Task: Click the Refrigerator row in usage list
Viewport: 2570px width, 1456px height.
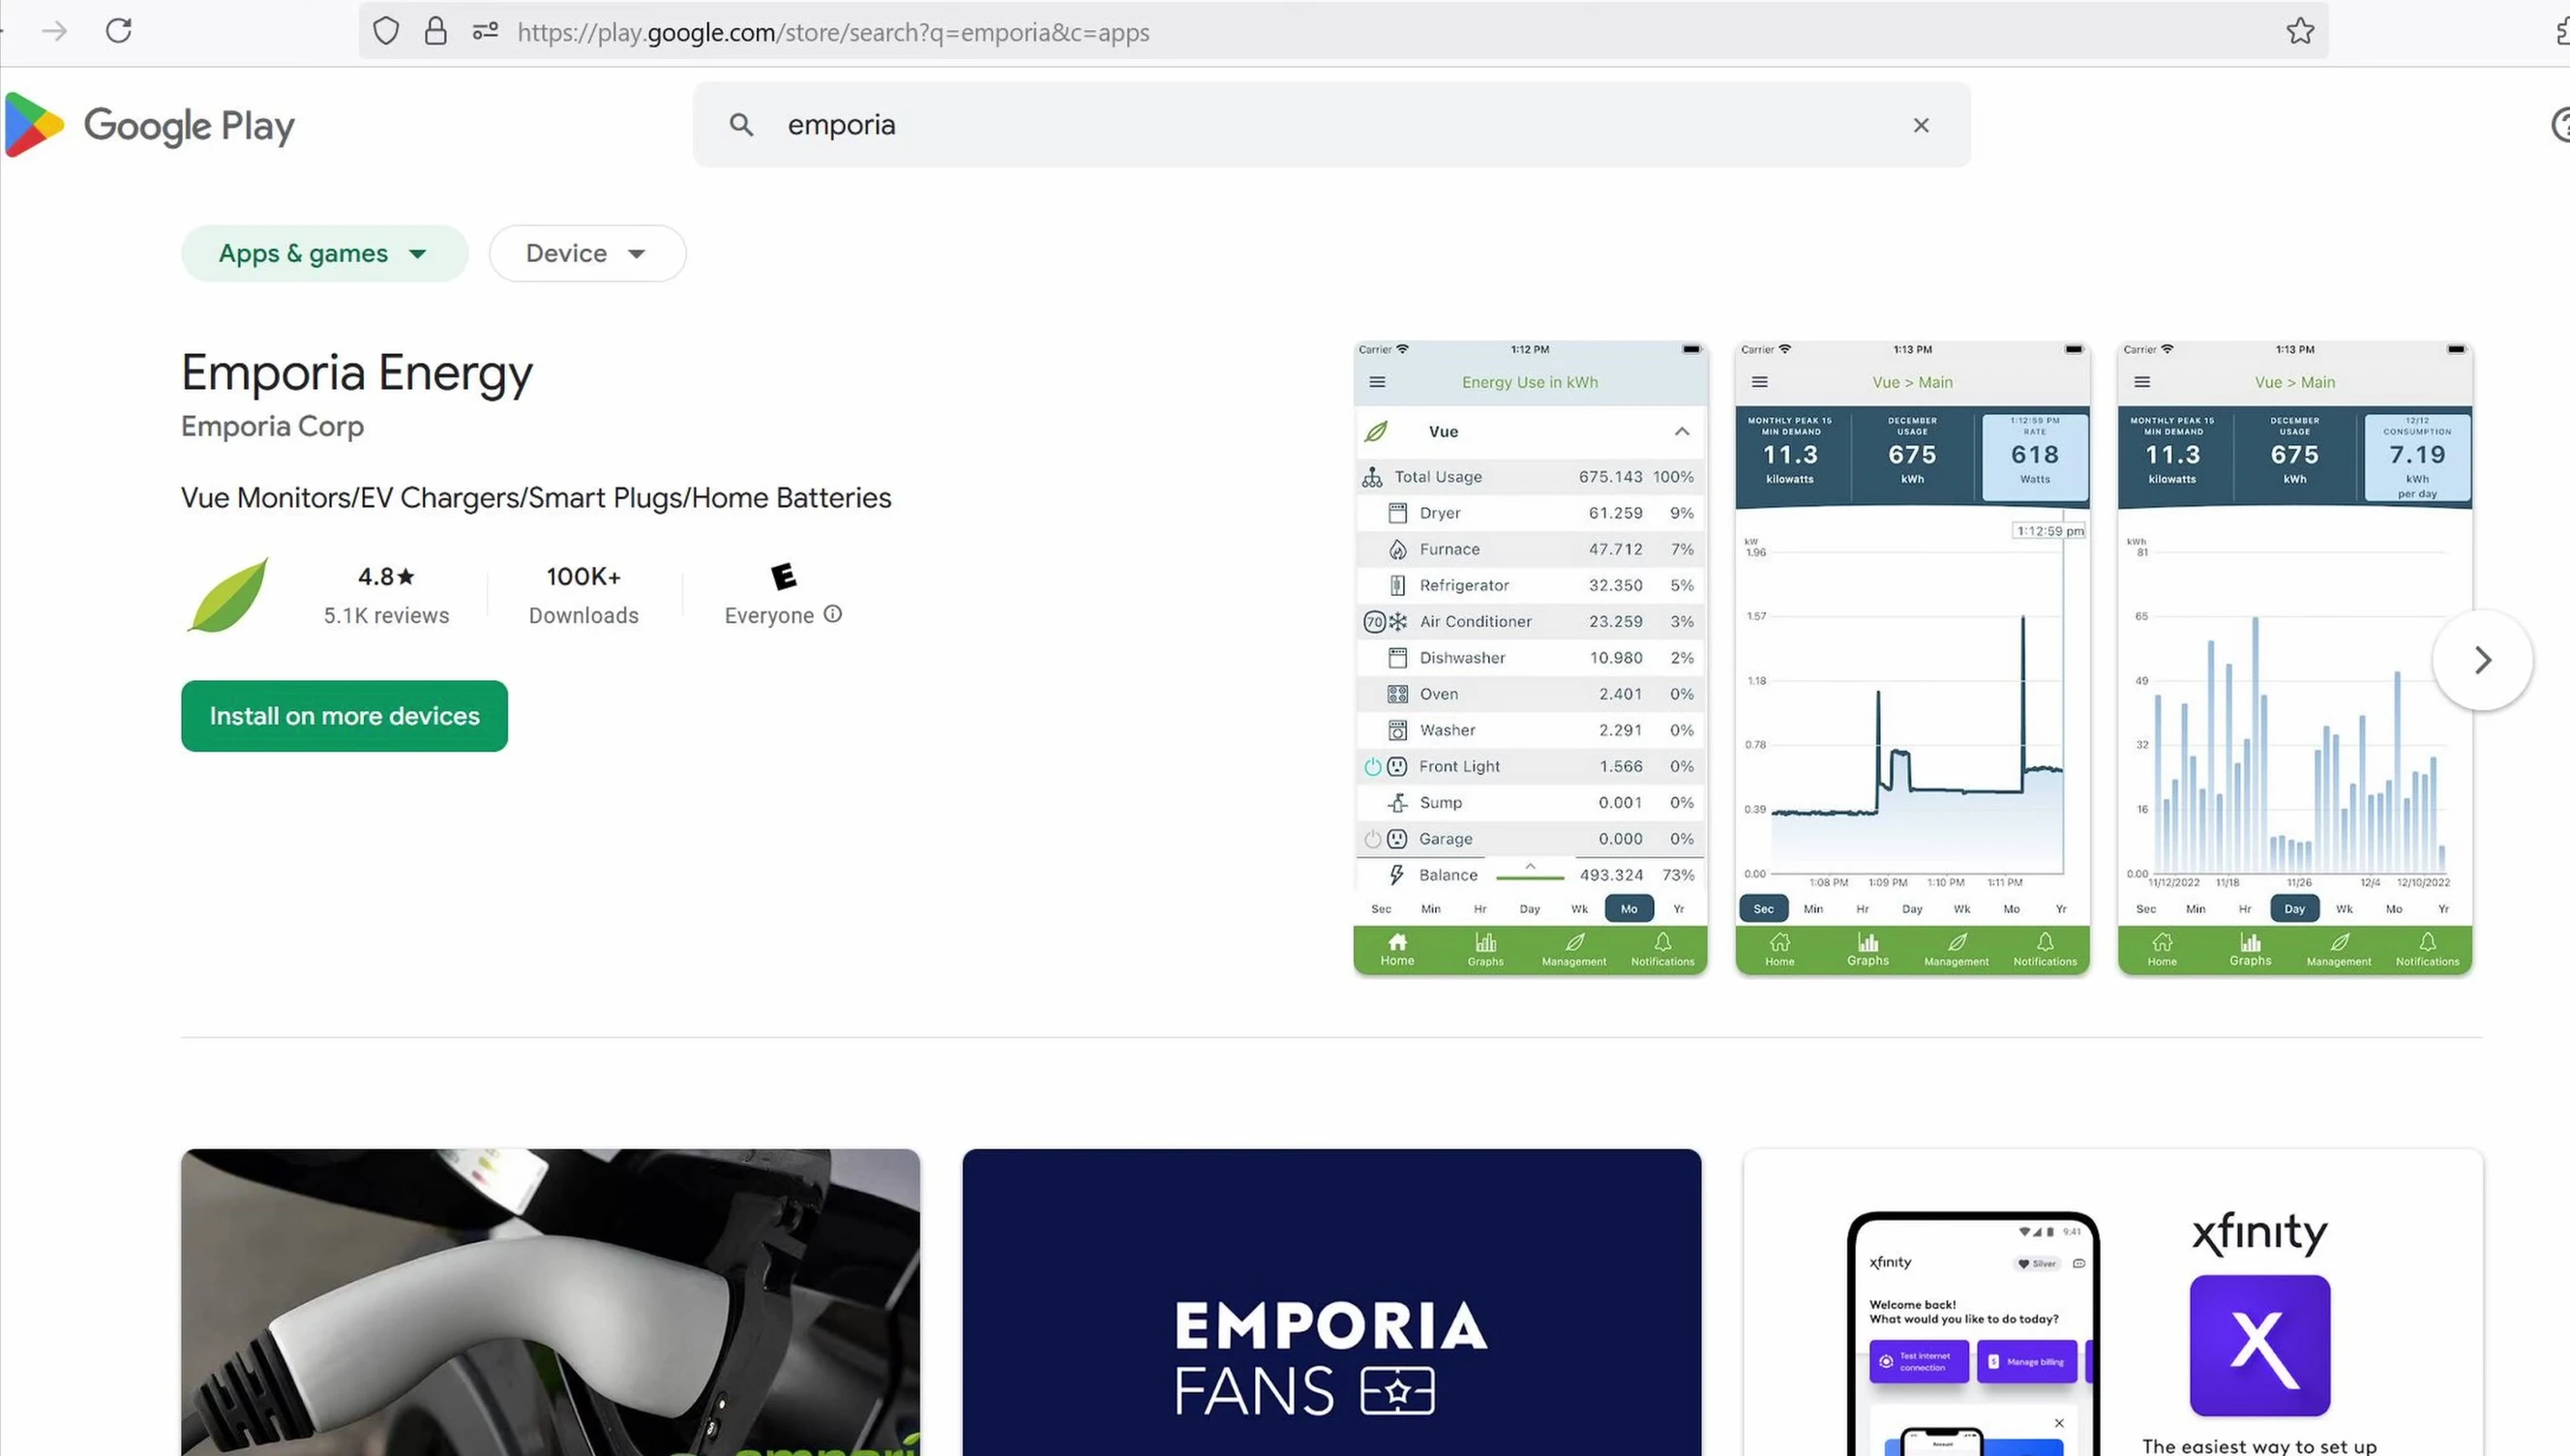Action: (x=1530, y=585)
